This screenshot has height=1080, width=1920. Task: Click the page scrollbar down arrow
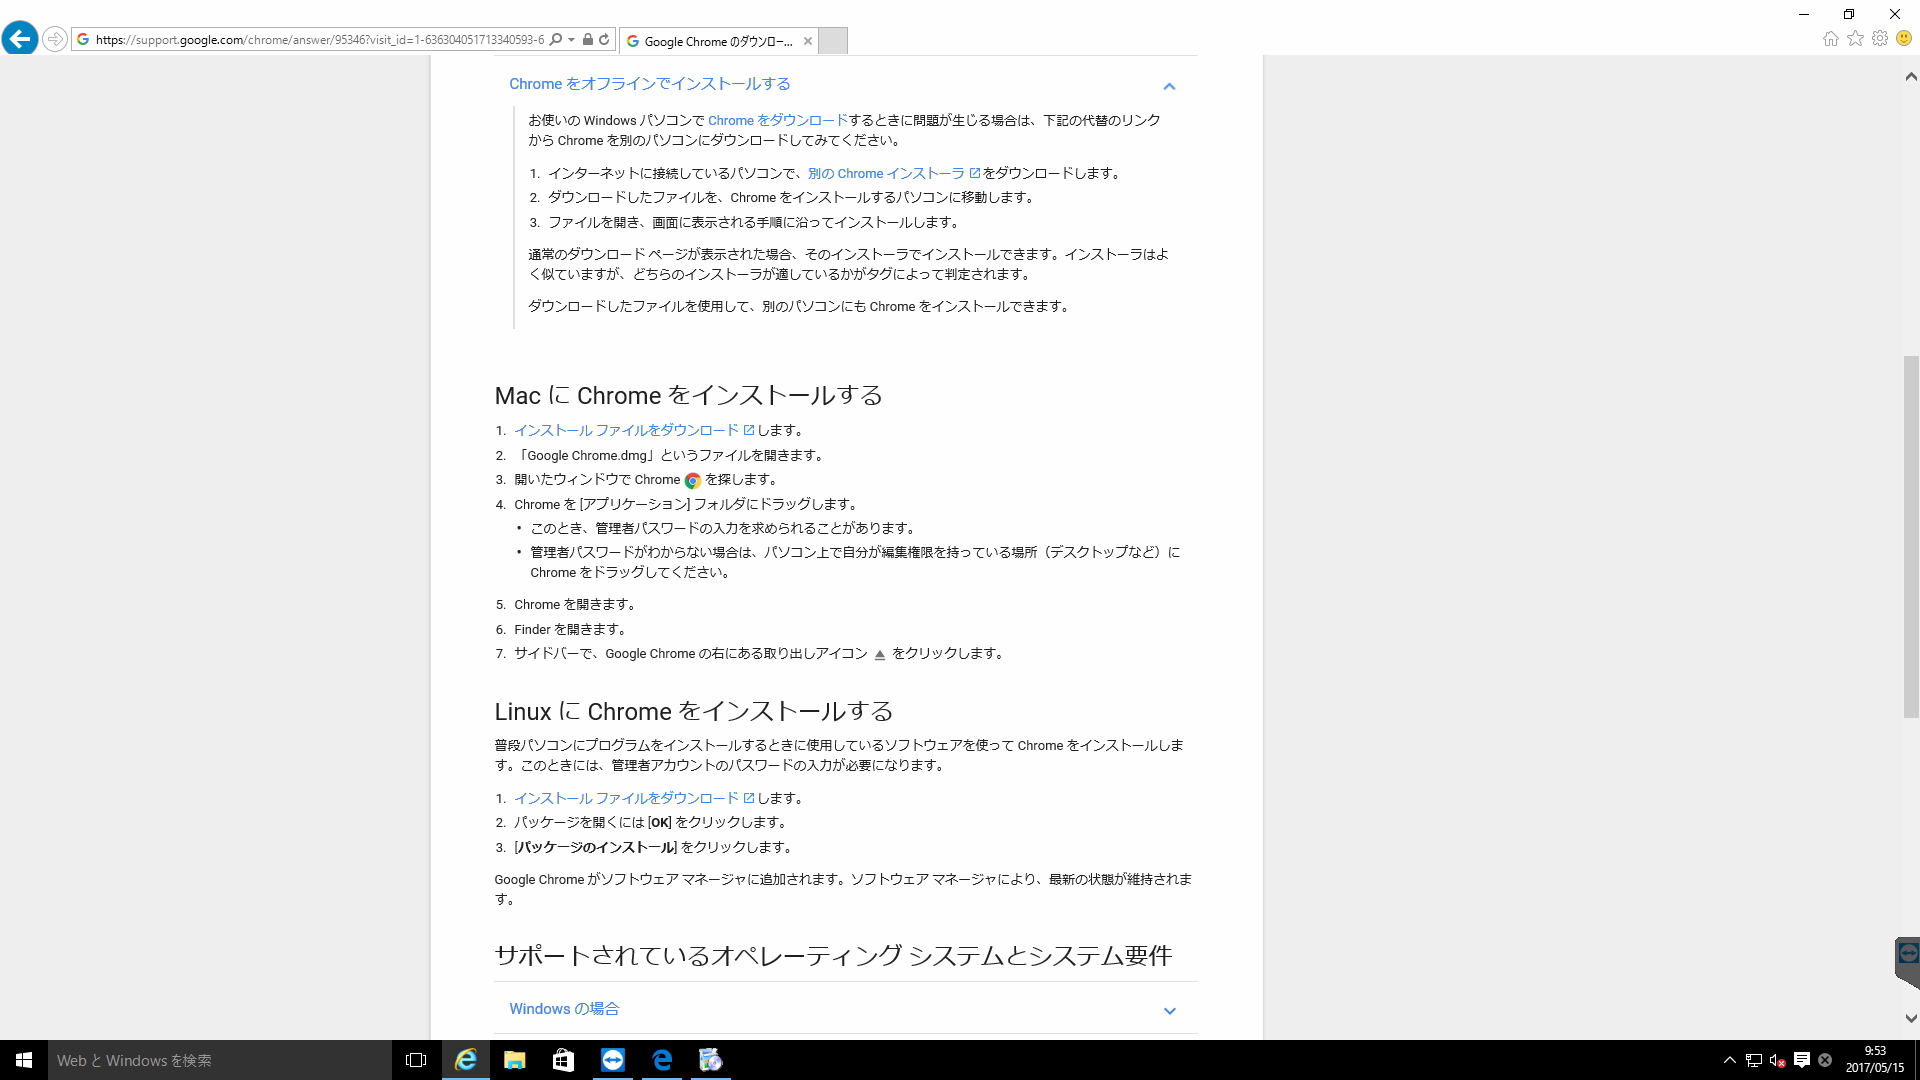point(1911,1019)
